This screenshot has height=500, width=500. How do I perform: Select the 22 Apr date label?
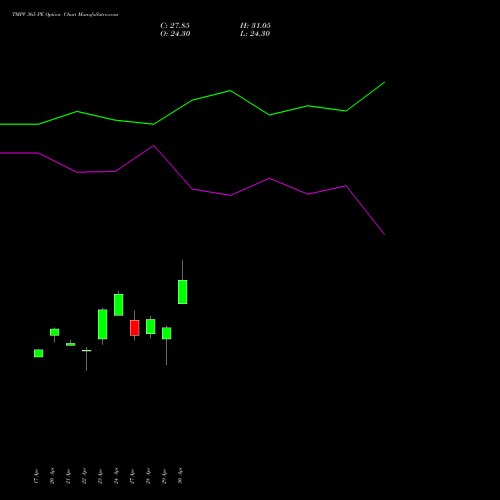pos(84,476)
